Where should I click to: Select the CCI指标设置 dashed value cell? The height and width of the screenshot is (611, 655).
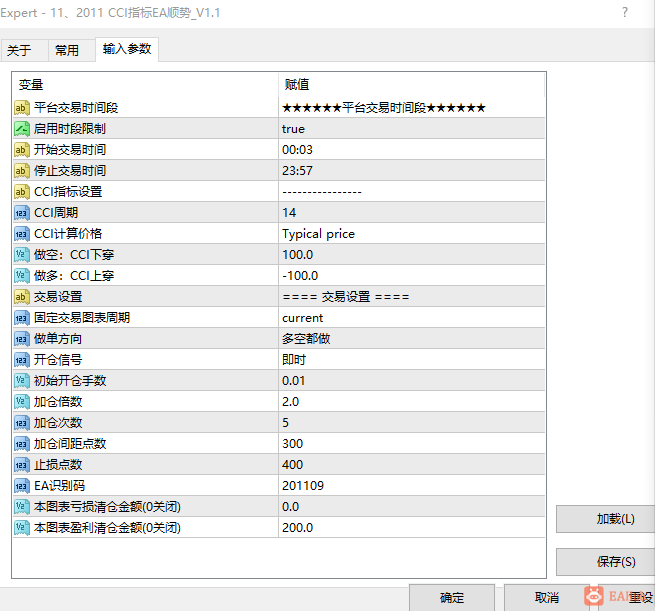411,192
